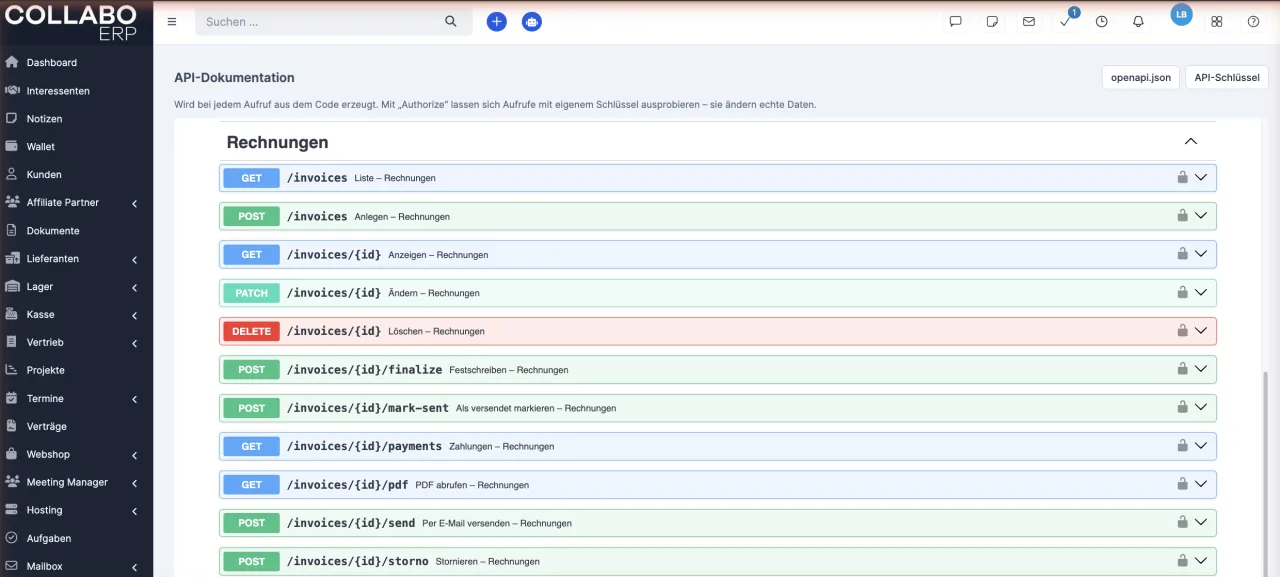
Task: Open the chat bubble icon in header
Action: [x=956, y=21]
